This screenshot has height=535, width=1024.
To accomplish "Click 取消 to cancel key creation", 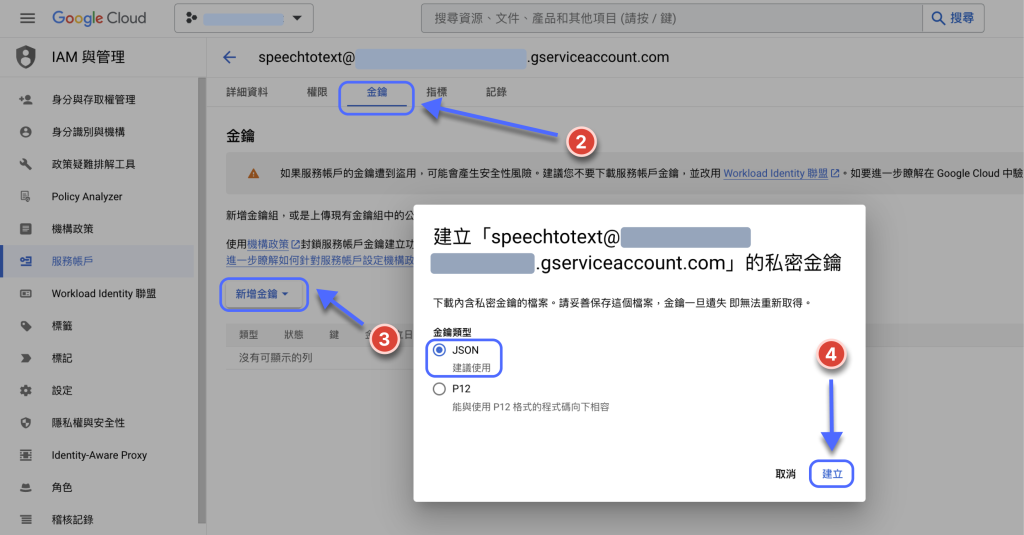I will [x=785, y=474].
